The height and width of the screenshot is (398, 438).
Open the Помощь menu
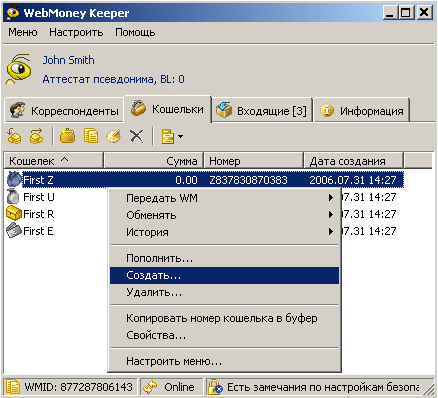[135, 32]
